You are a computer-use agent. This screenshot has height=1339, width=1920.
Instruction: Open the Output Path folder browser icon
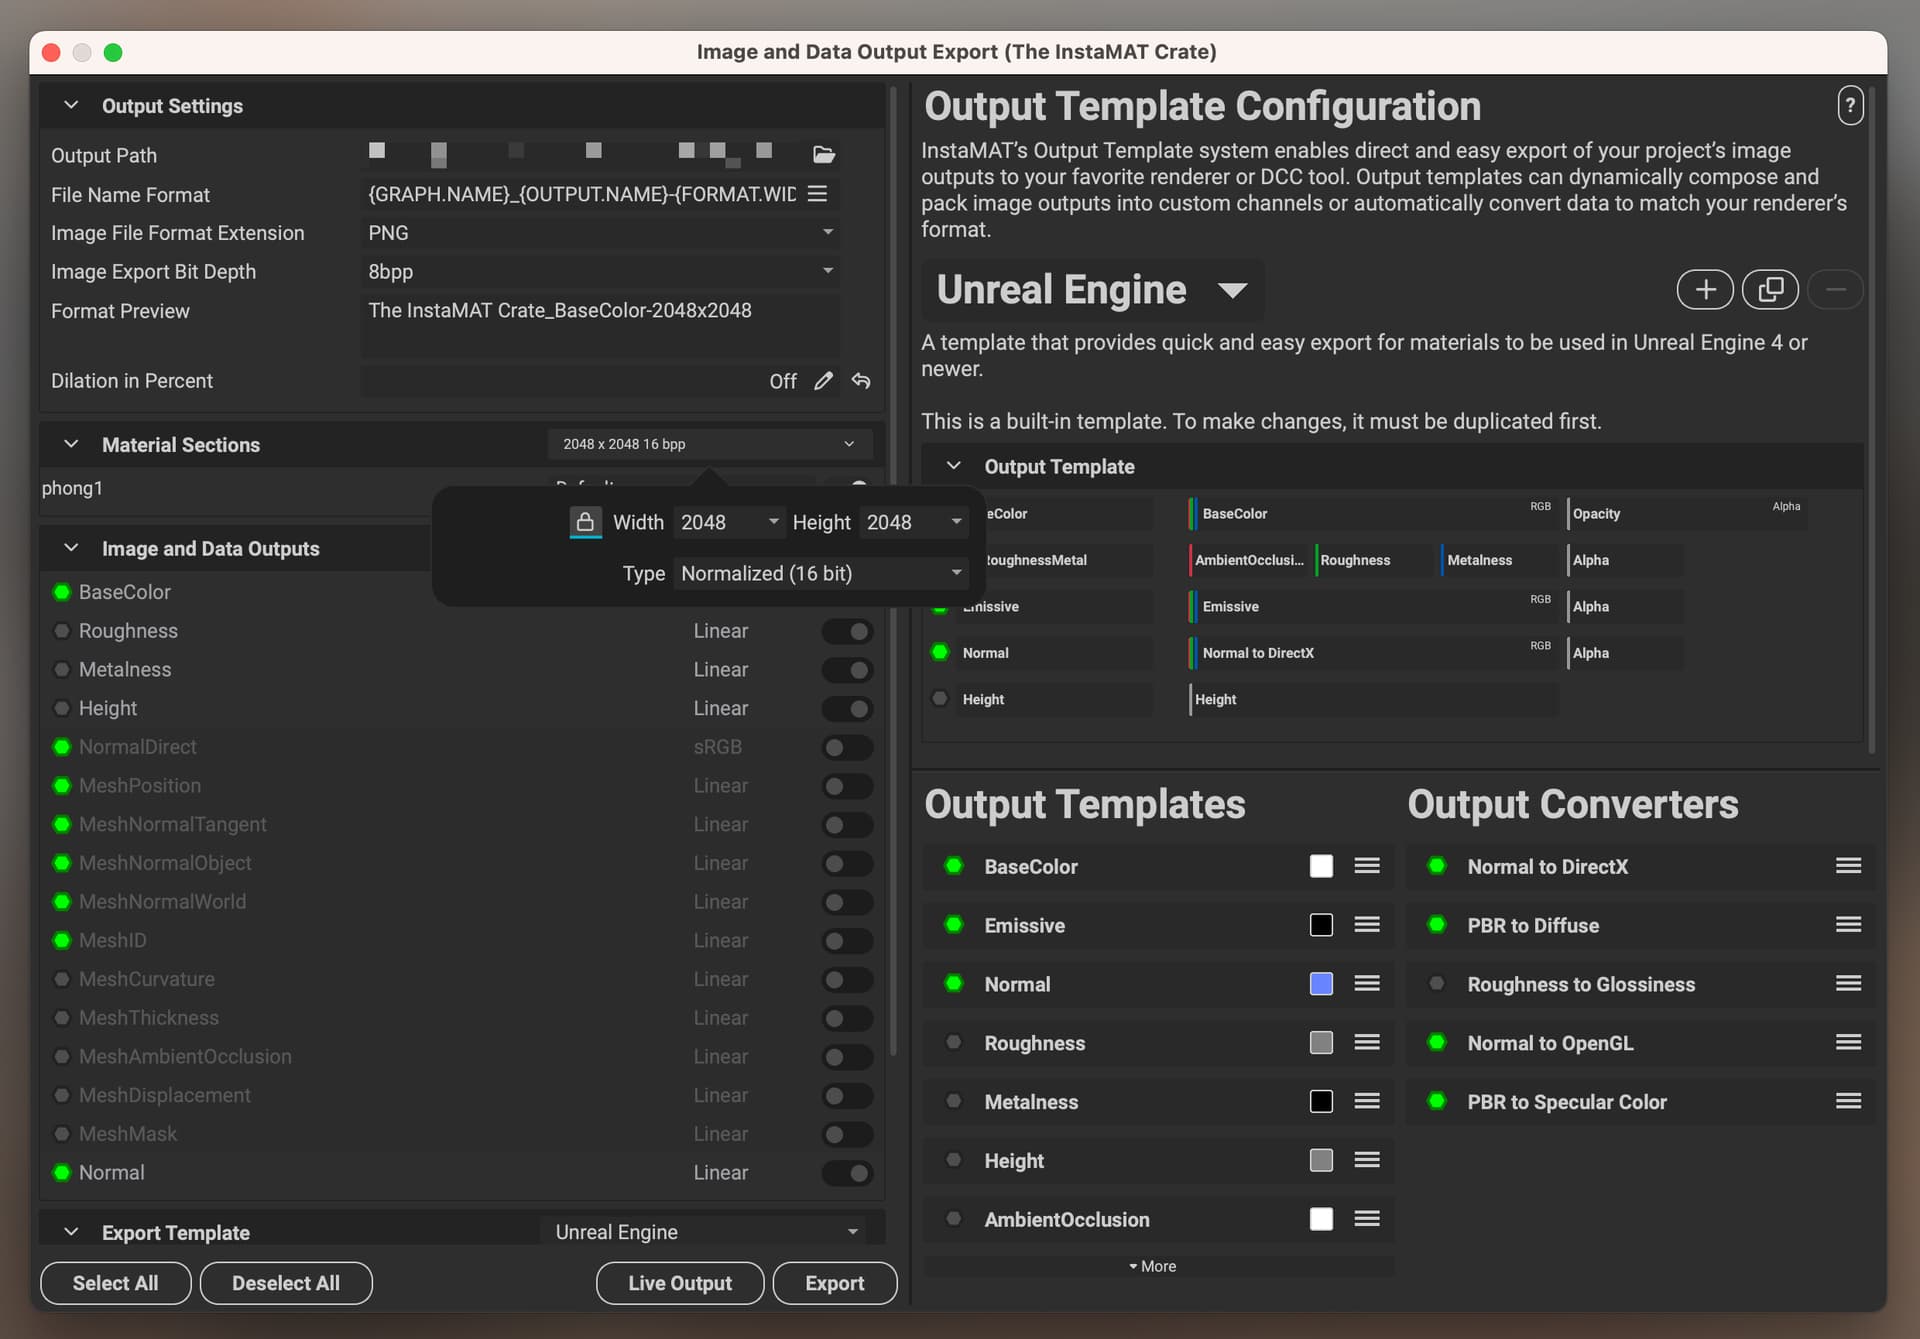click(x=823, y=155)
